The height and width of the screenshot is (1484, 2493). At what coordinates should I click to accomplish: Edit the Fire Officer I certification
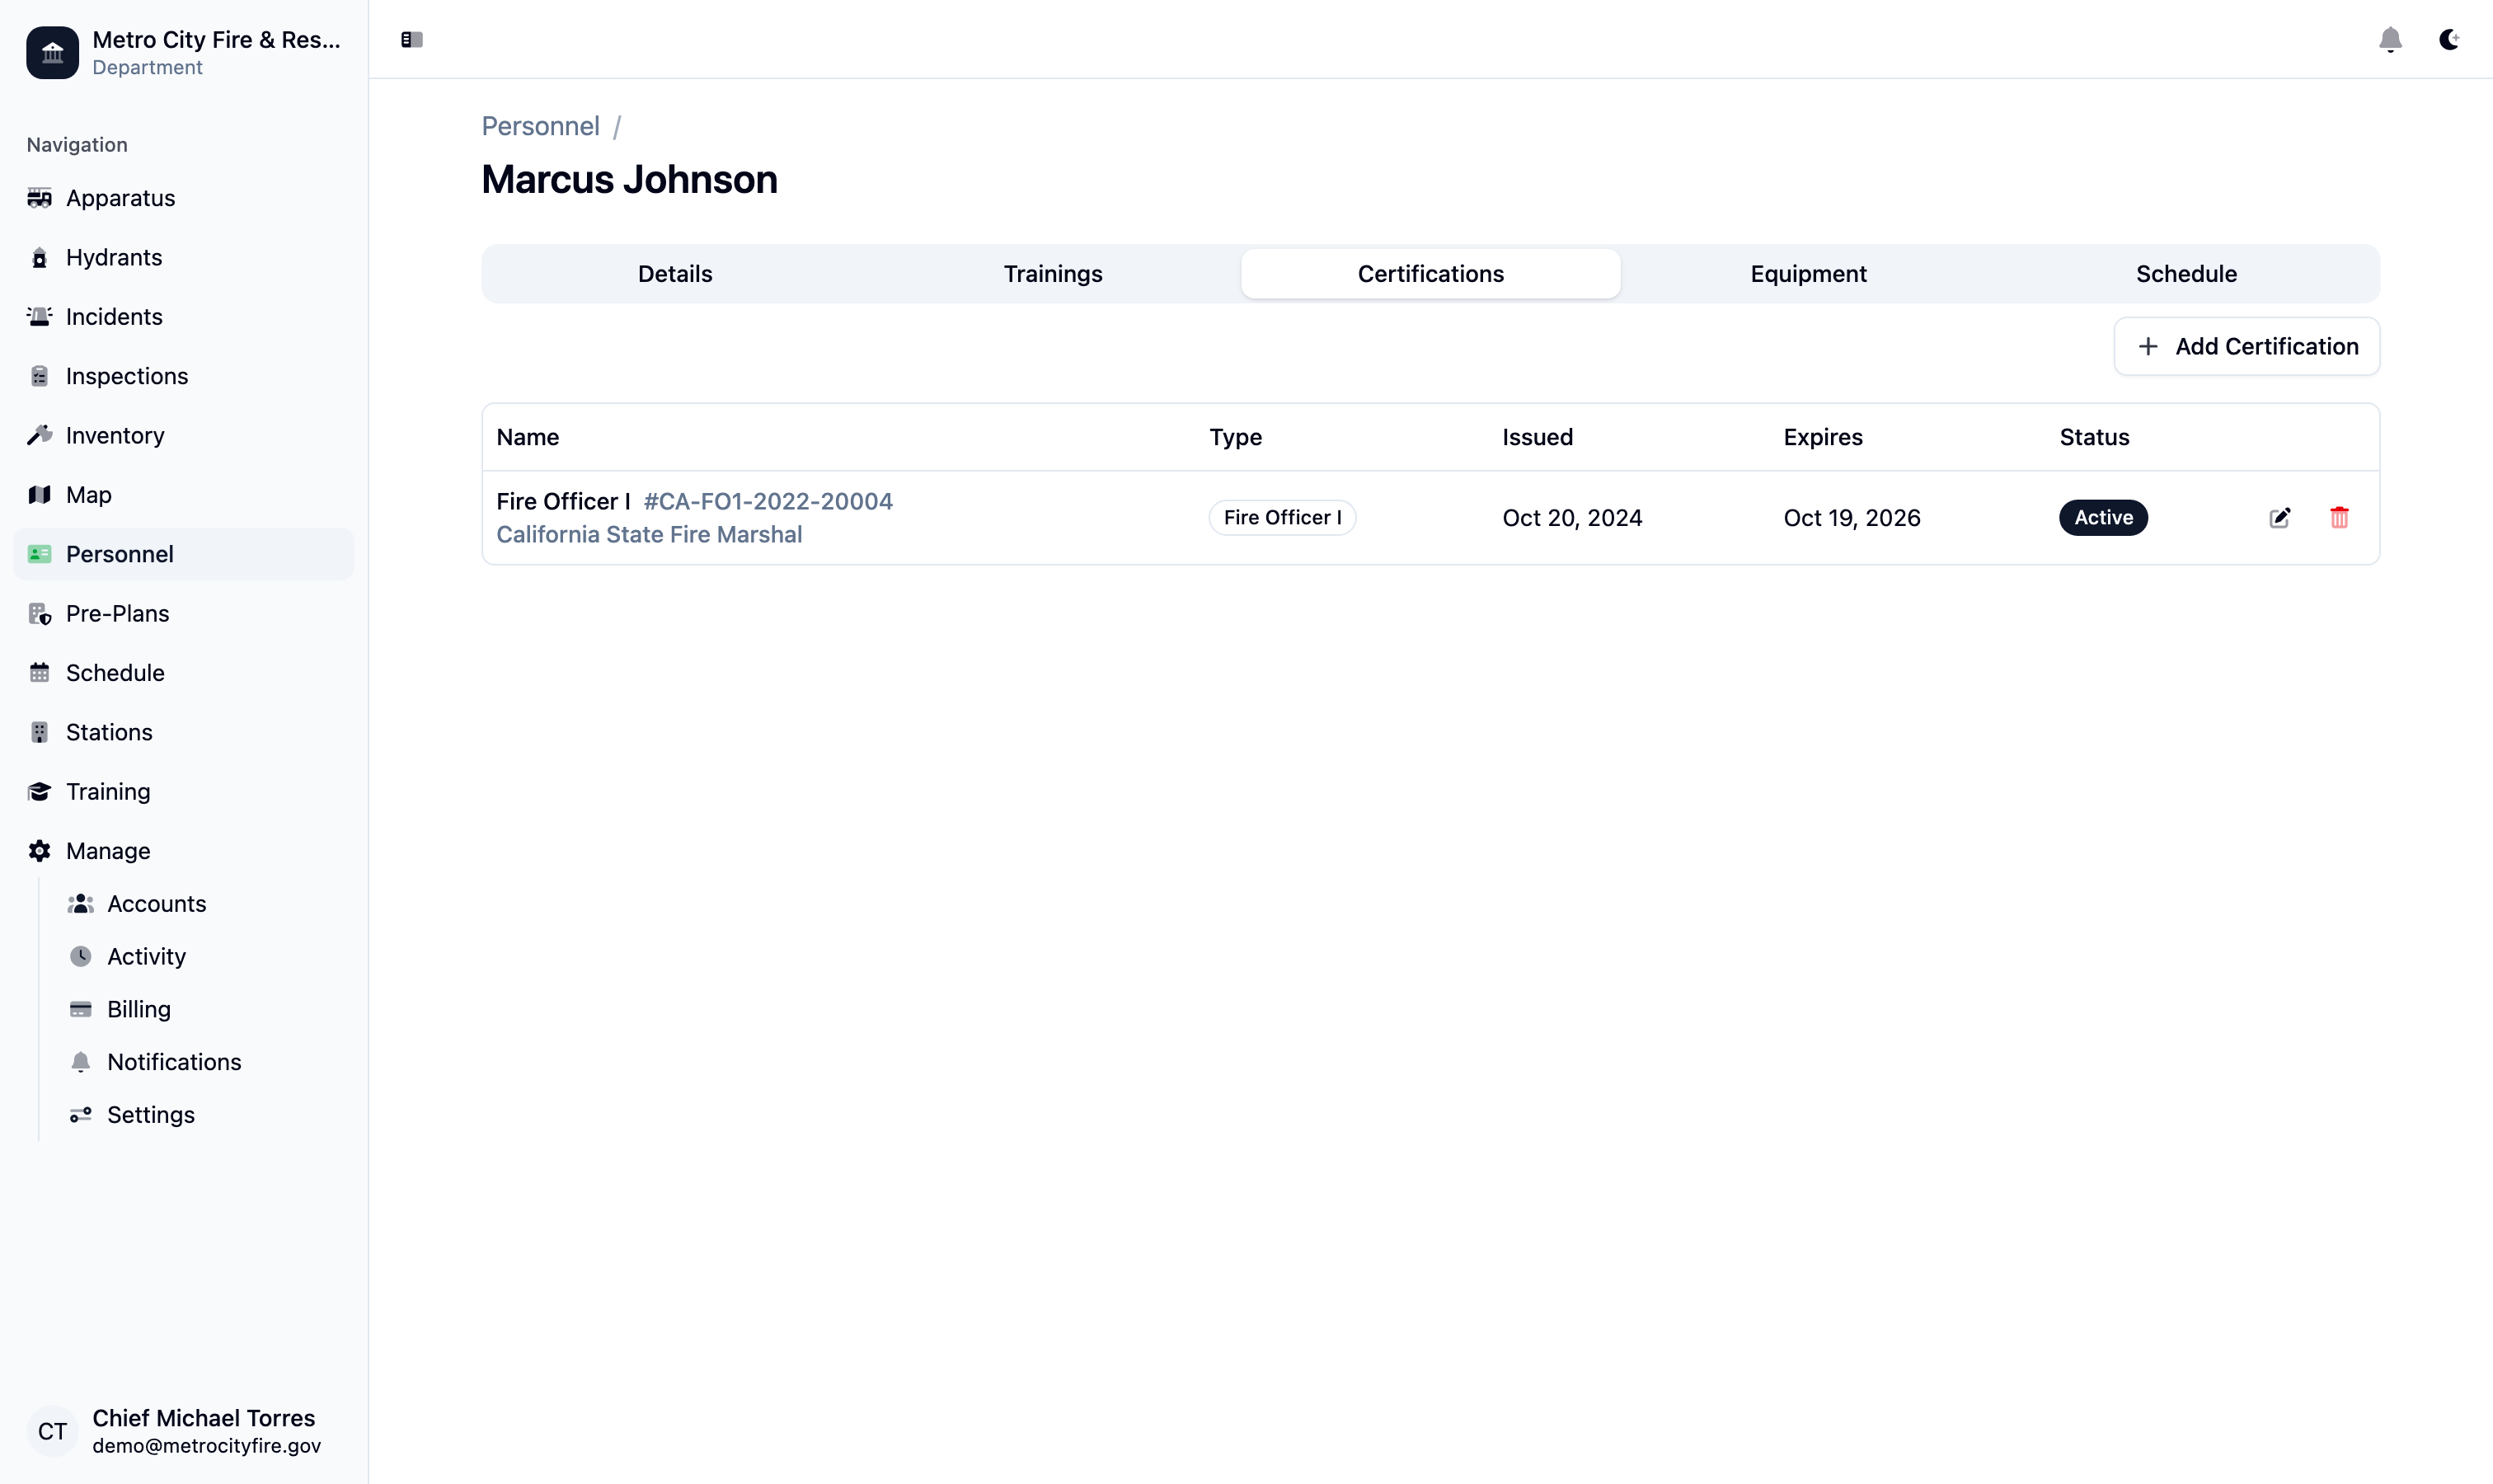pyautogui.click(x=2279, y=518)
